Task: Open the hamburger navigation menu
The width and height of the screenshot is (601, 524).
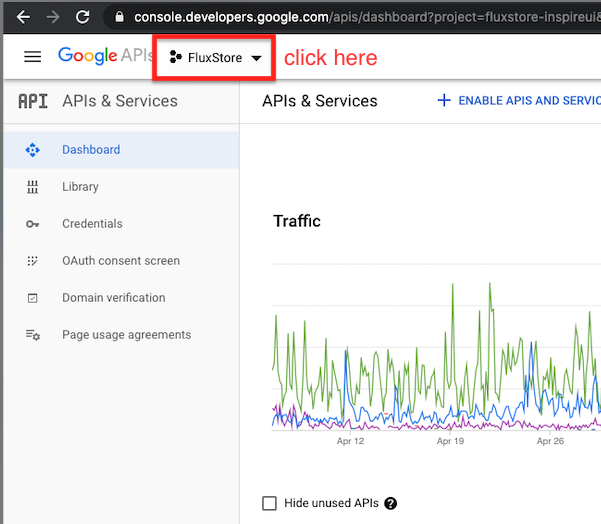Action: (x=33, y=57)
